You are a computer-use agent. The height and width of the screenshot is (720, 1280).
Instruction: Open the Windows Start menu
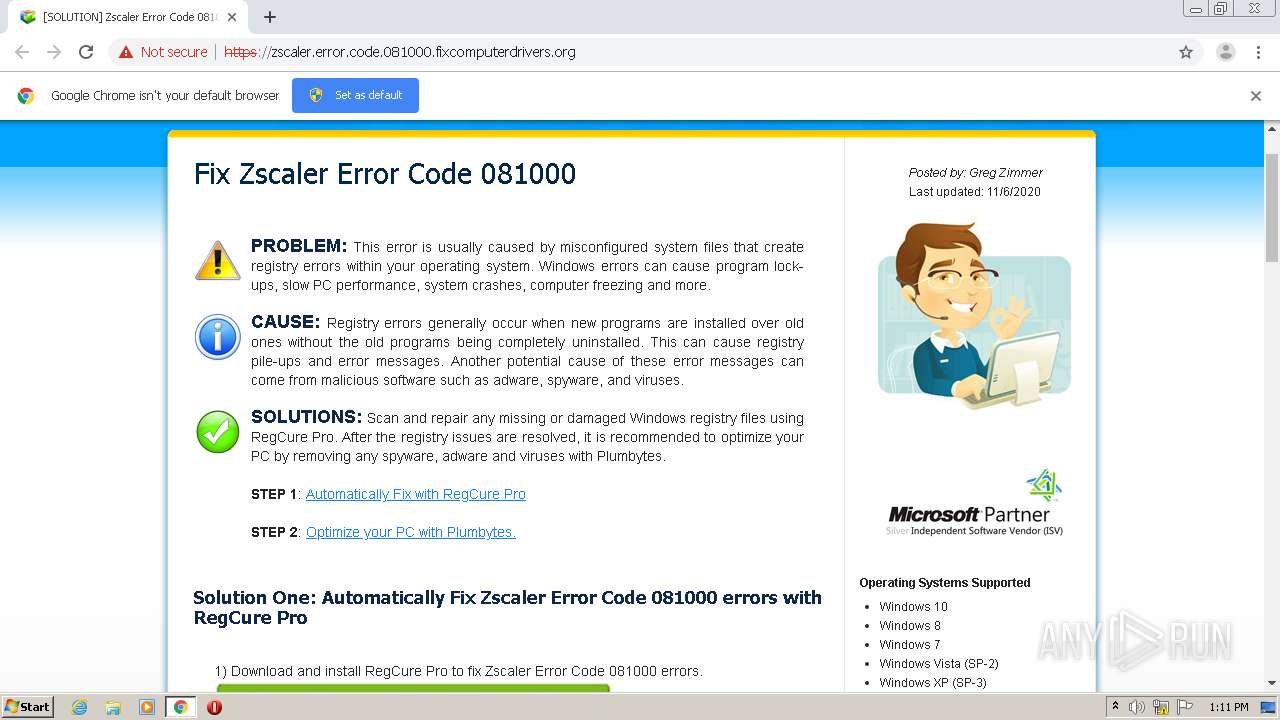[28, 707]
